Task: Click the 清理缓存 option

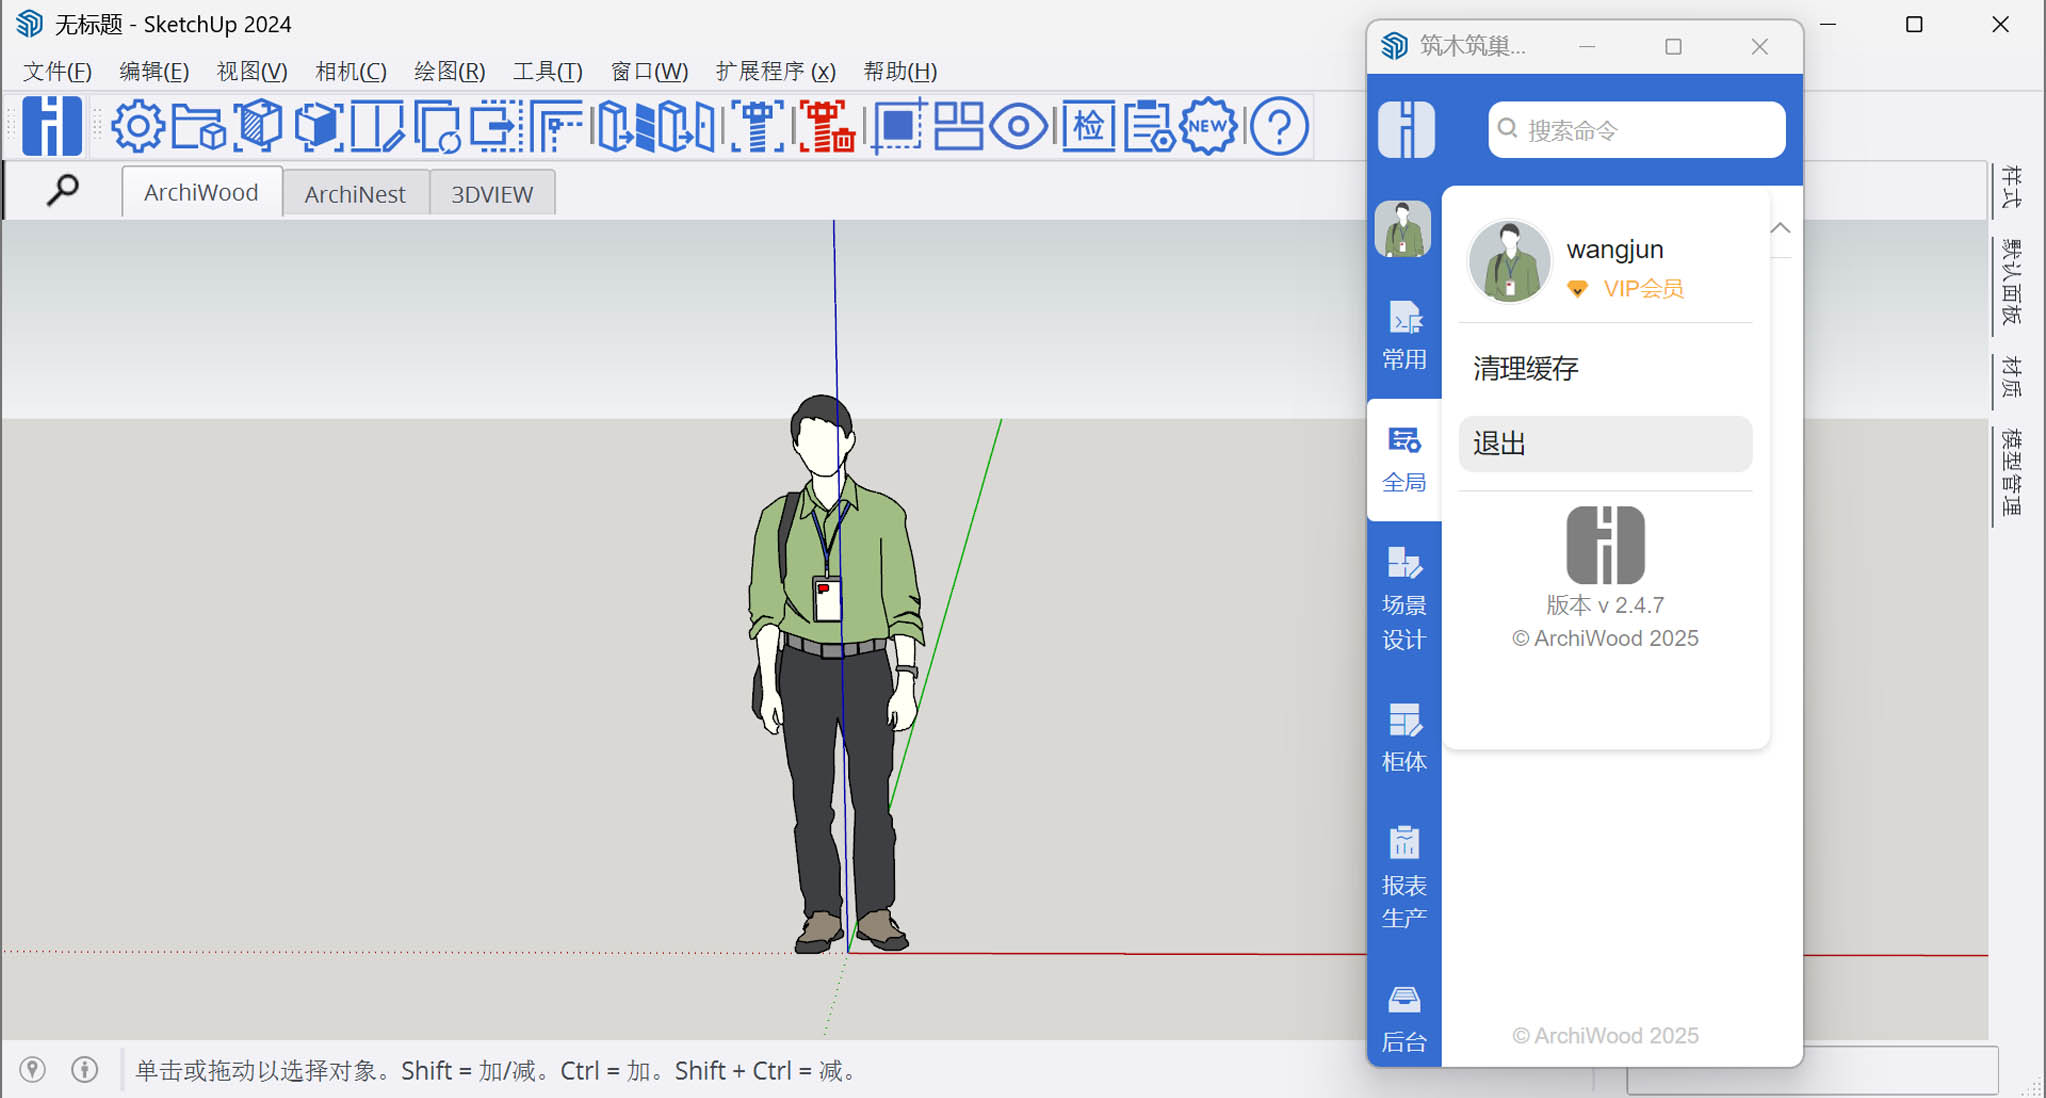Action: click(x=1605, y=368)
